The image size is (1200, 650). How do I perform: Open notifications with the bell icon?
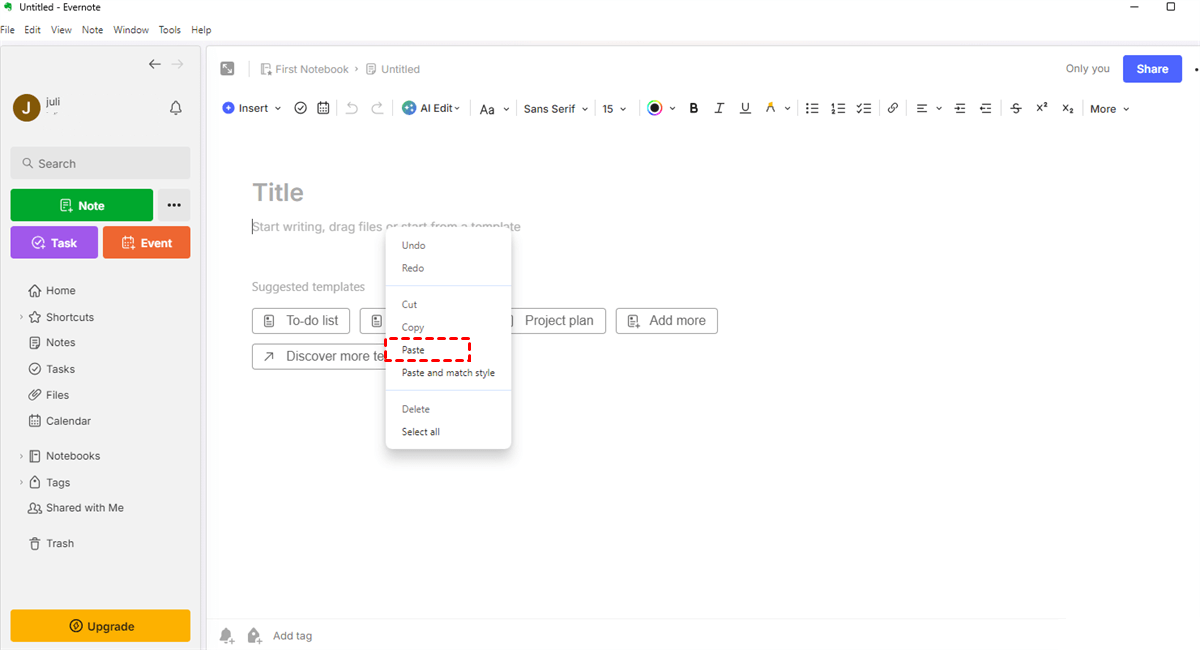click(x=176, y=108)
